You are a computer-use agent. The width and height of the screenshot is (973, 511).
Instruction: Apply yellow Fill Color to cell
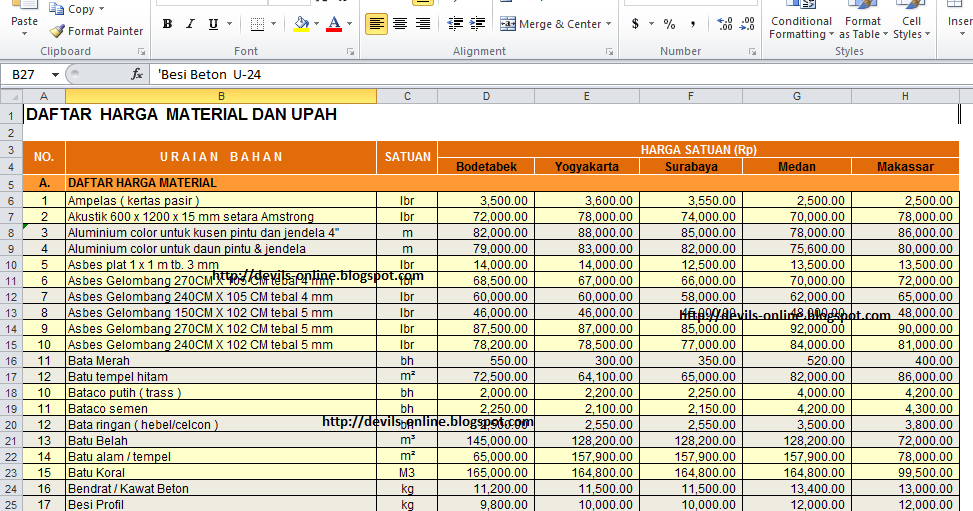[x=302, y=24]
